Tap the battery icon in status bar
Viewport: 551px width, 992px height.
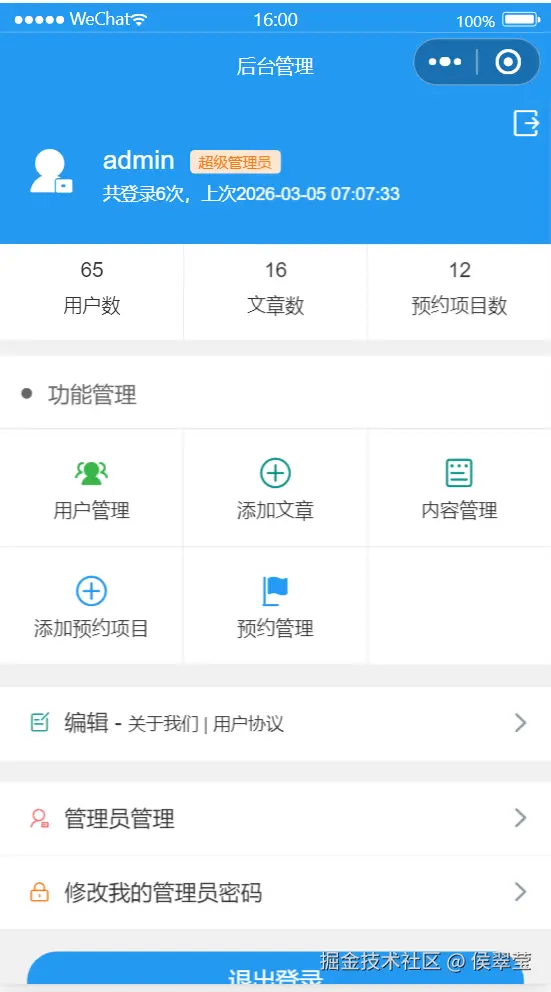click(x=521, y=20)
